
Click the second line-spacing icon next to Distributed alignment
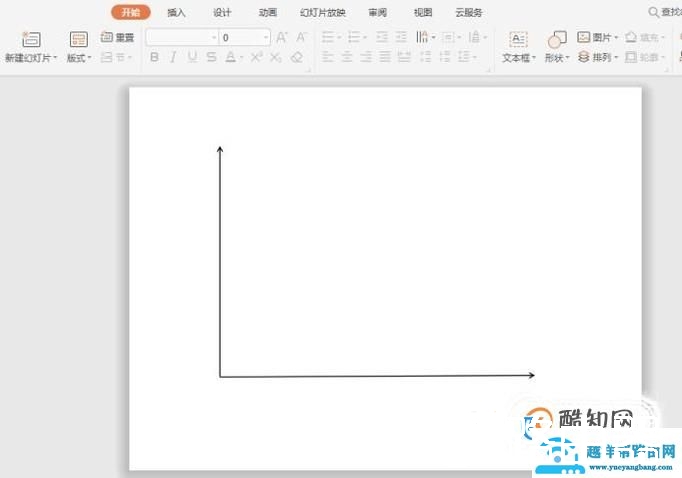(445, 57)
